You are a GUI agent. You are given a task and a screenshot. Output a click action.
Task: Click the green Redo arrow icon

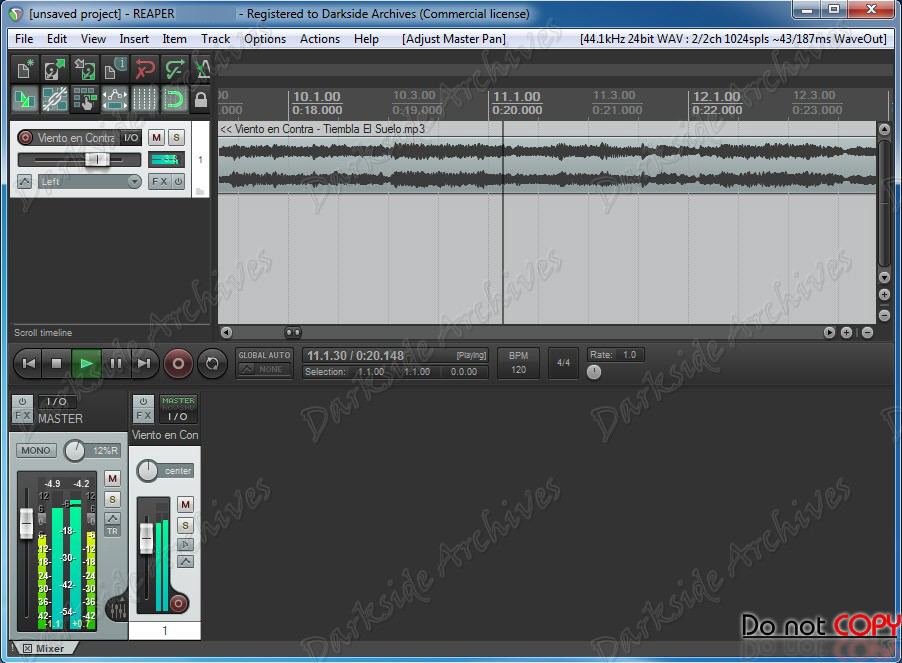(175, 70)
